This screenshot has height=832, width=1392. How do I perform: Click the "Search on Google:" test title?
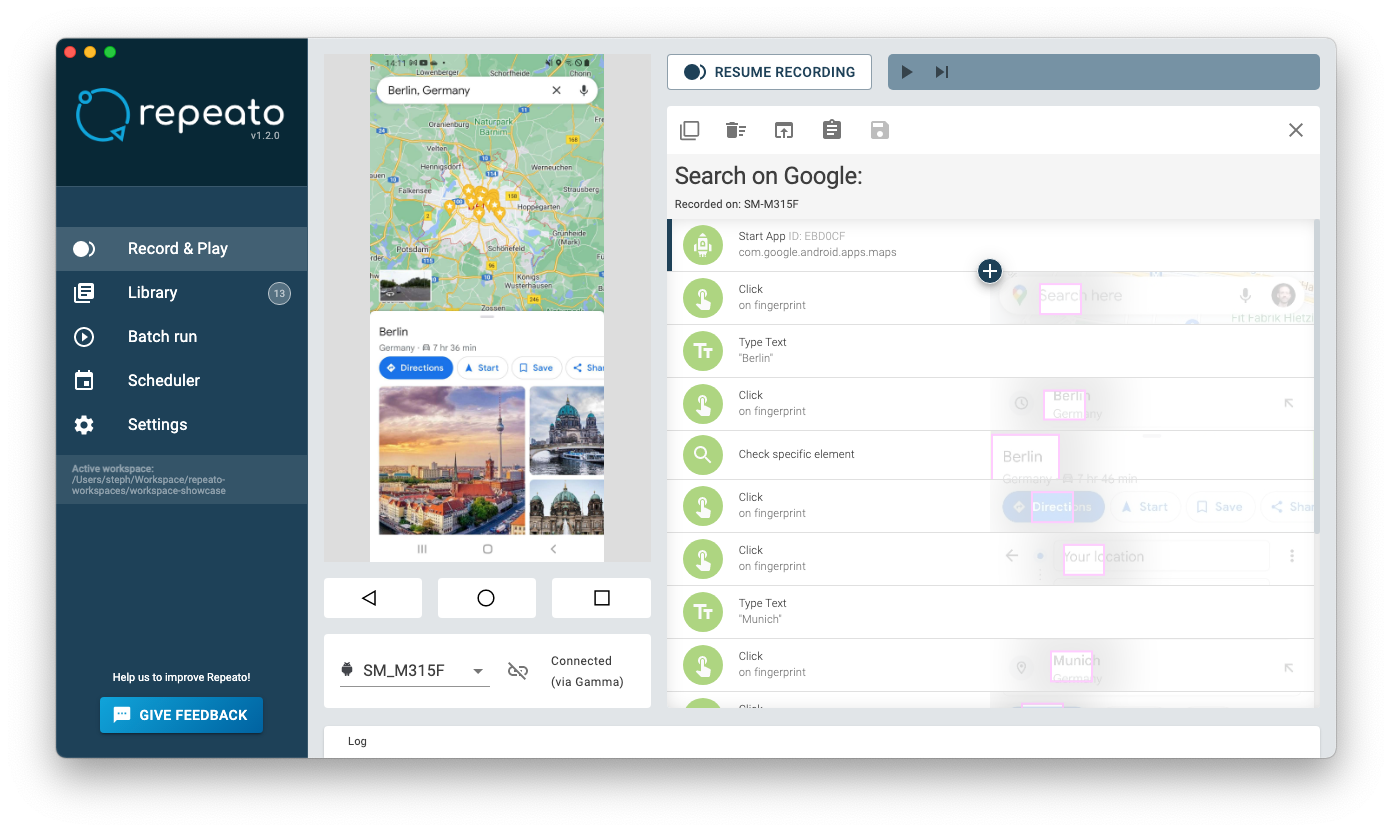coord(768,176)
